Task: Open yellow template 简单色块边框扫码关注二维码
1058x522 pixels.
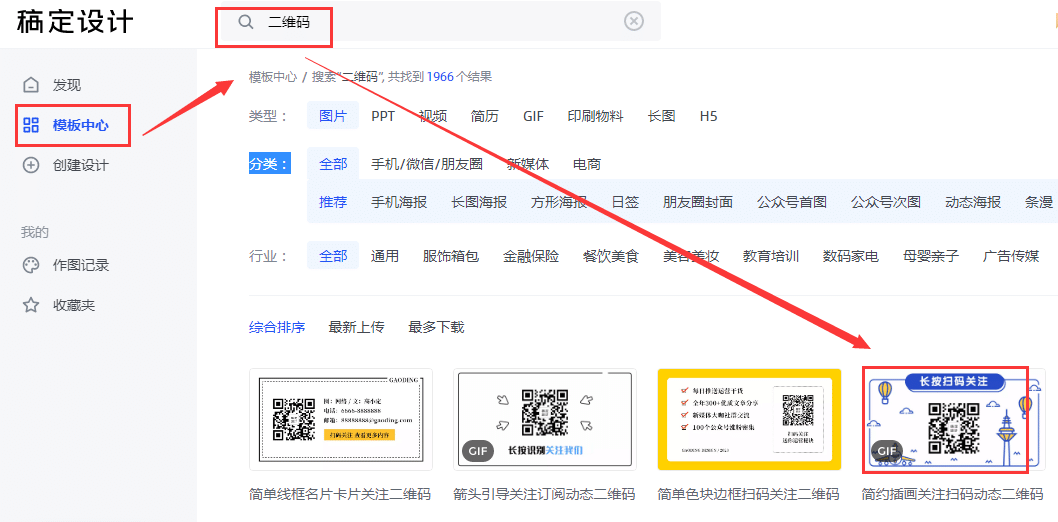Action: click(x=749, y=419)
